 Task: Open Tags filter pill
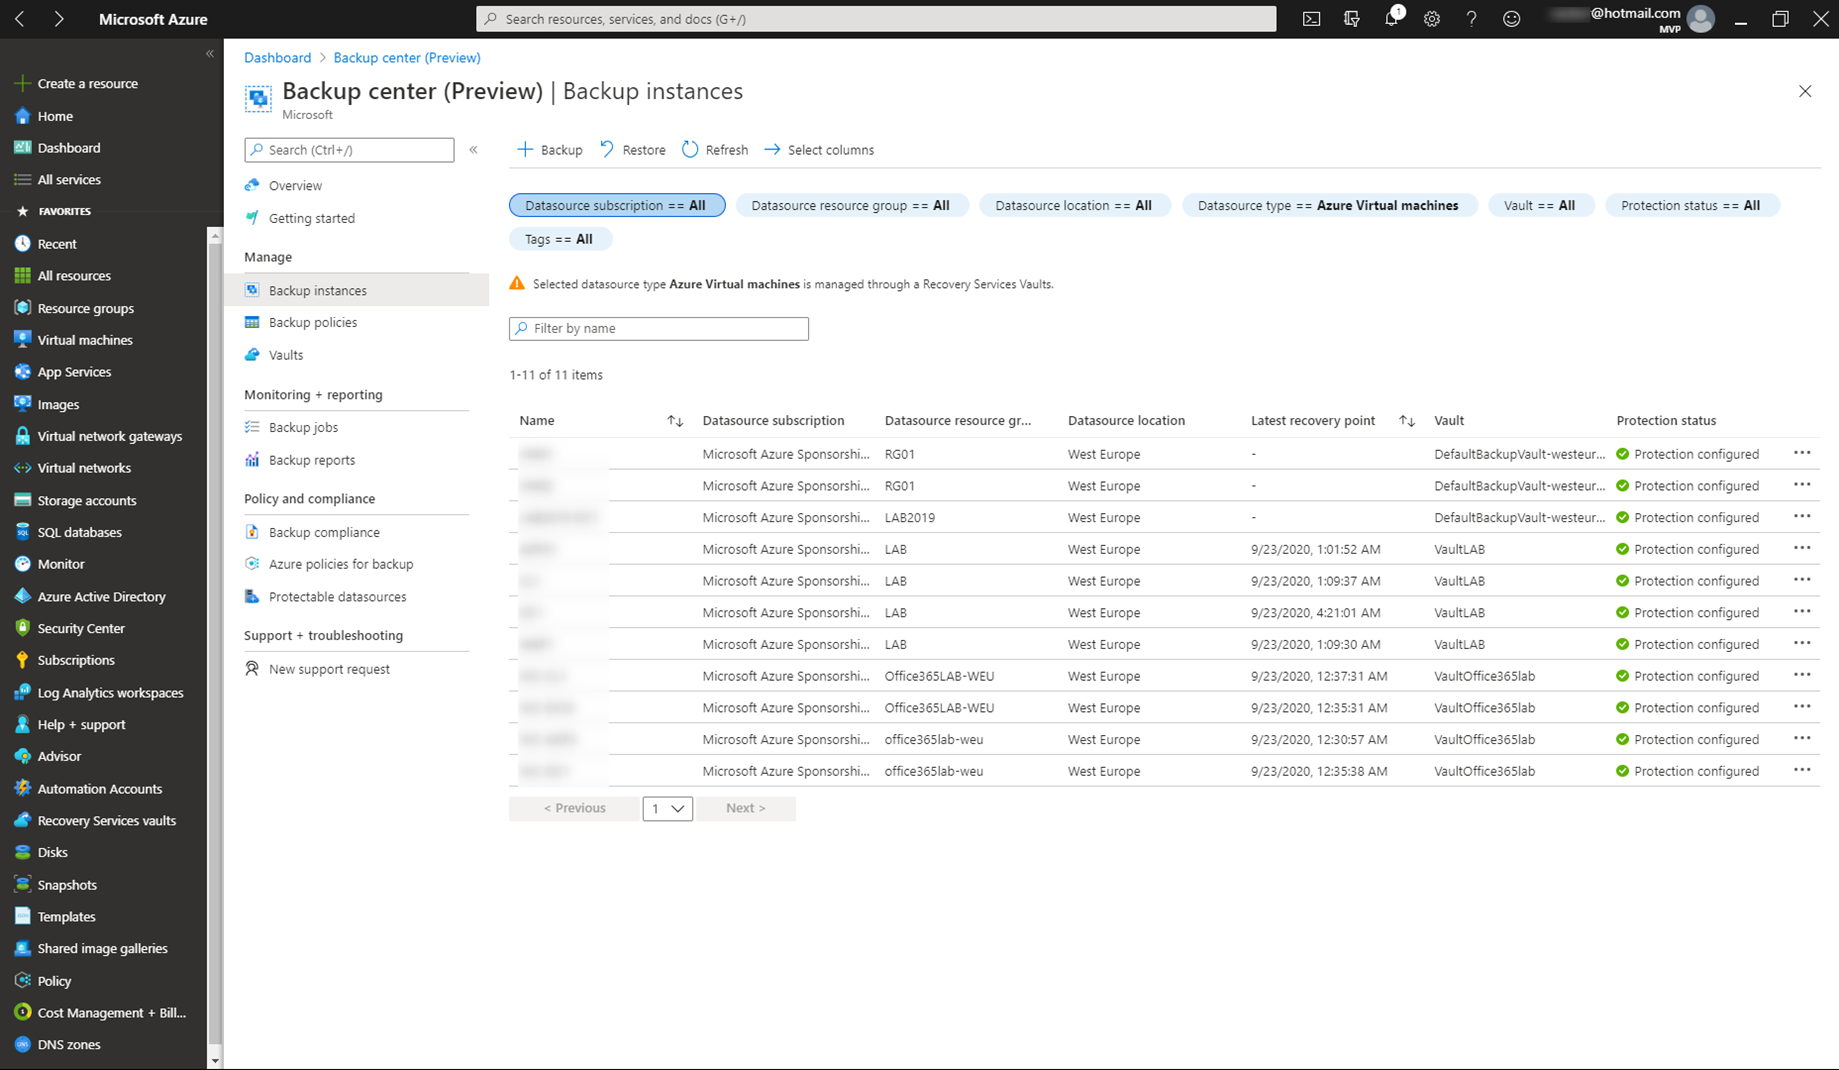tap(559, 240)
